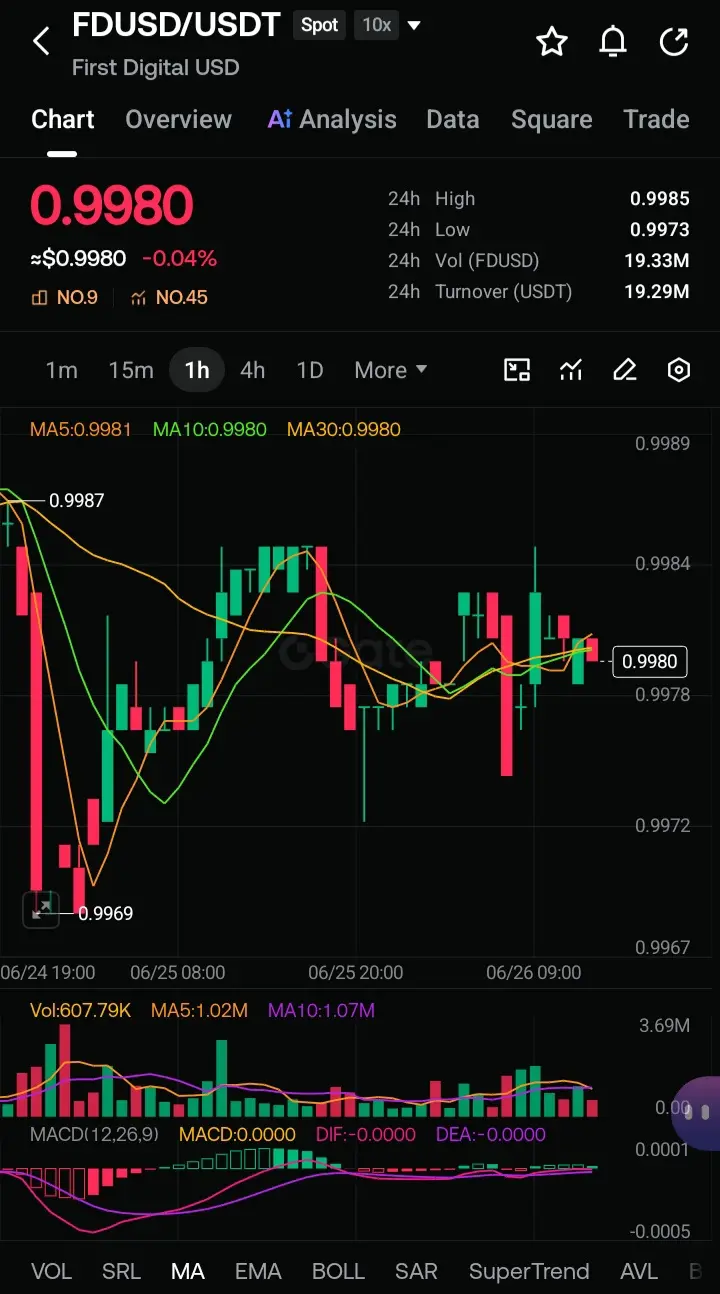Open chart settings hexagon icon
This screenshot has width=720, height=1294.
[x=679, y=370]
